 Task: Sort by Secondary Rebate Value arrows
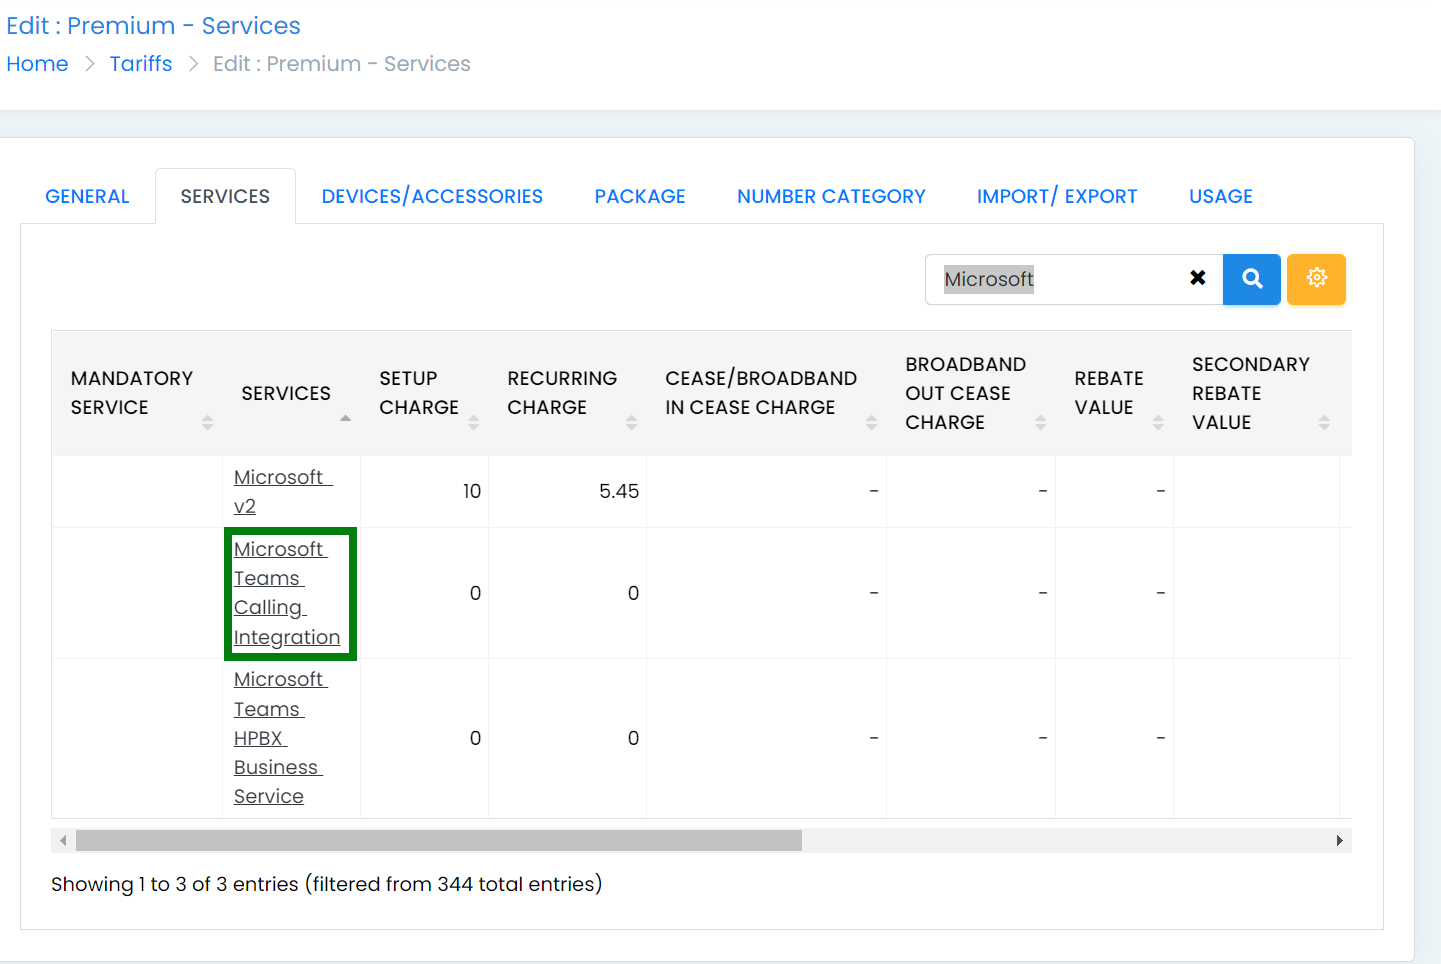1324,422
